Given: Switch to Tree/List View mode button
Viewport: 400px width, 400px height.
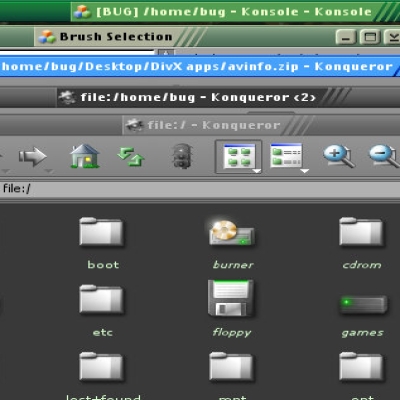Looking at the screenshot, I should 286,155.
